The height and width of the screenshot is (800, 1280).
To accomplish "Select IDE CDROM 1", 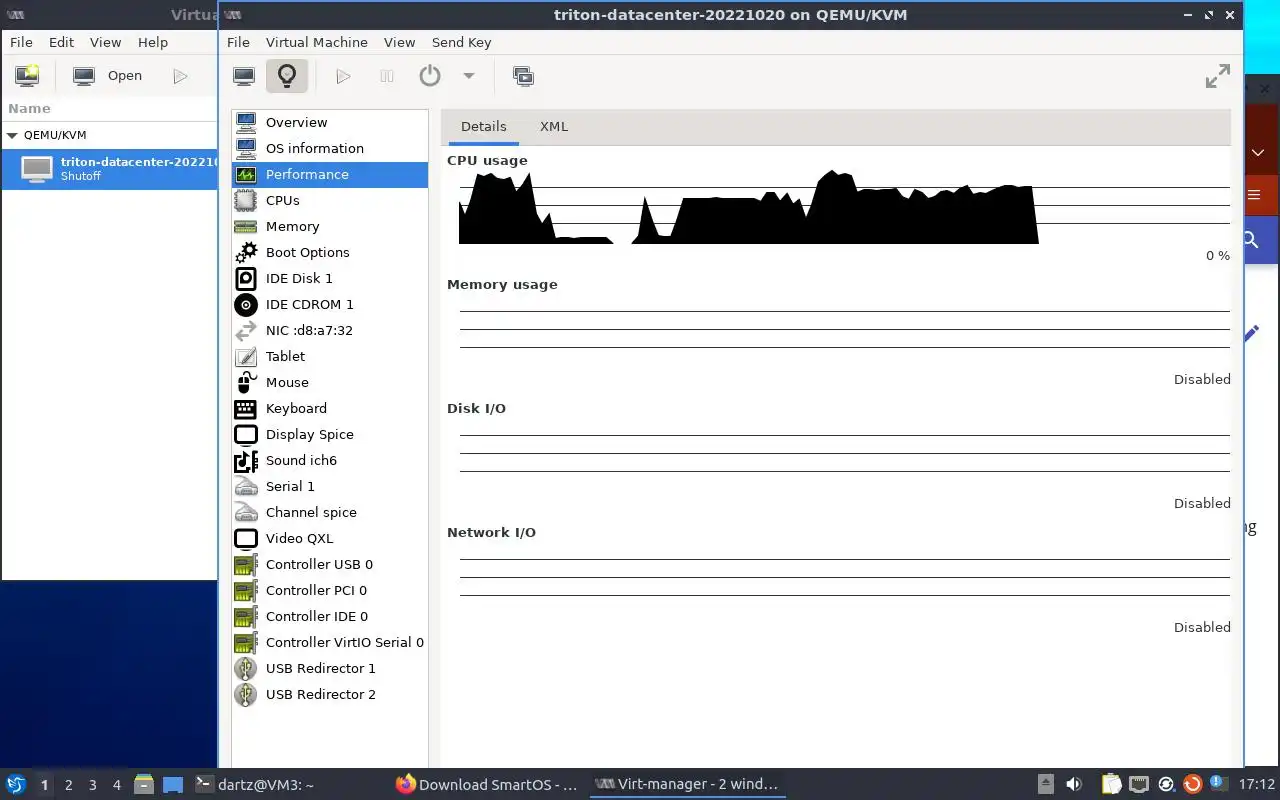I will coord(330,304).
